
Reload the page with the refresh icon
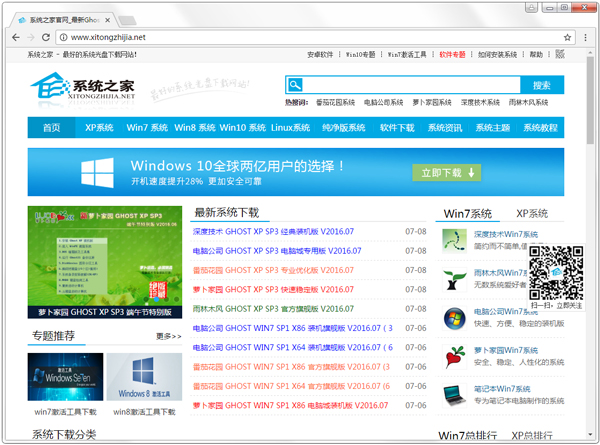click(46, 37)
